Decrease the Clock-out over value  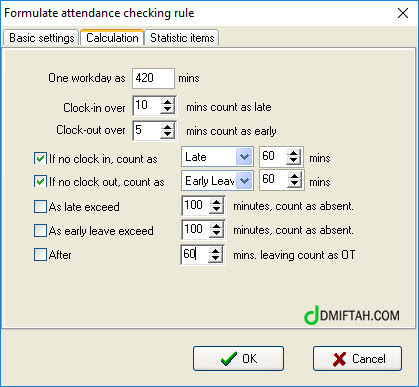tap(167, 135)
